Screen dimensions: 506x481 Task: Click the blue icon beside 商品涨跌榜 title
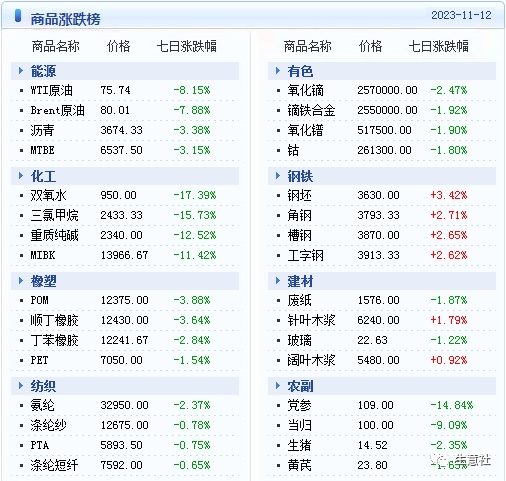[x=18, y=16]
